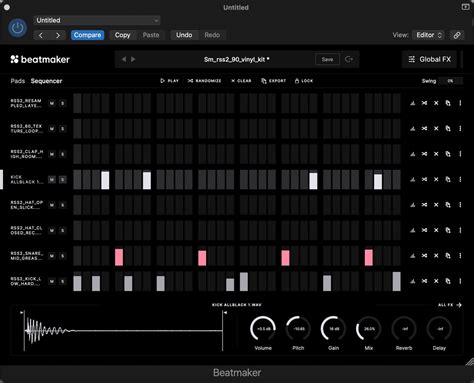474x383 pixels.
Task: Click the Copy button
Action: tap(122, 35)
